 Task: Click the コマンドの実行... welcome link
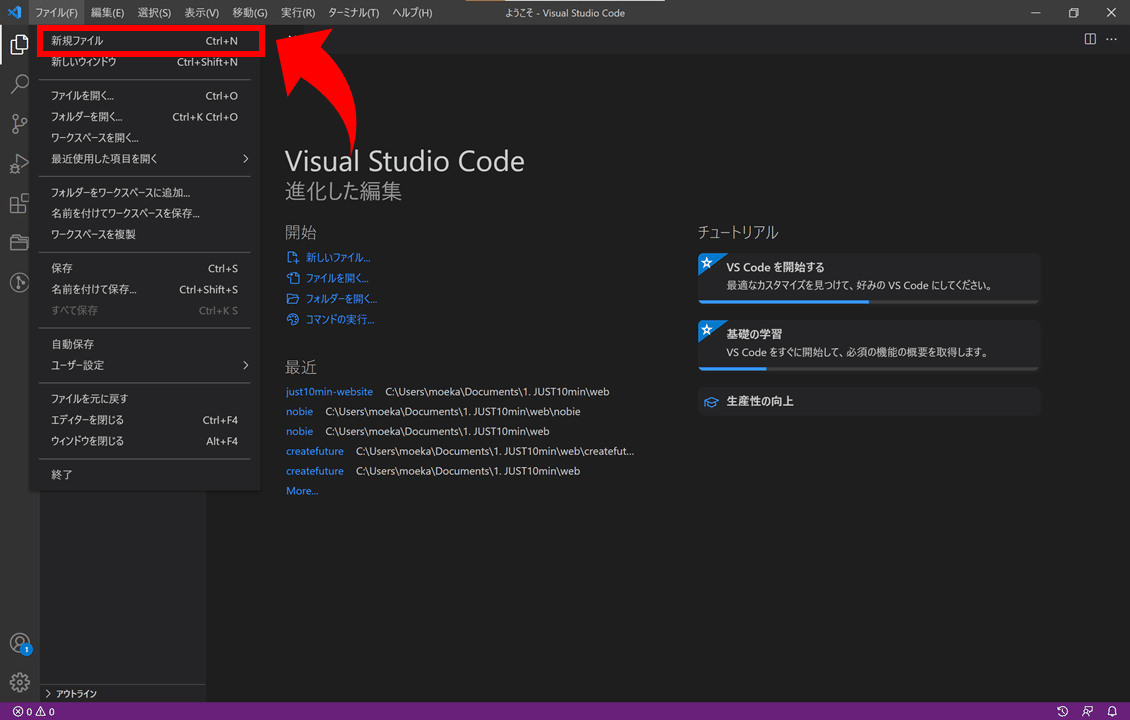pos(339,319)
